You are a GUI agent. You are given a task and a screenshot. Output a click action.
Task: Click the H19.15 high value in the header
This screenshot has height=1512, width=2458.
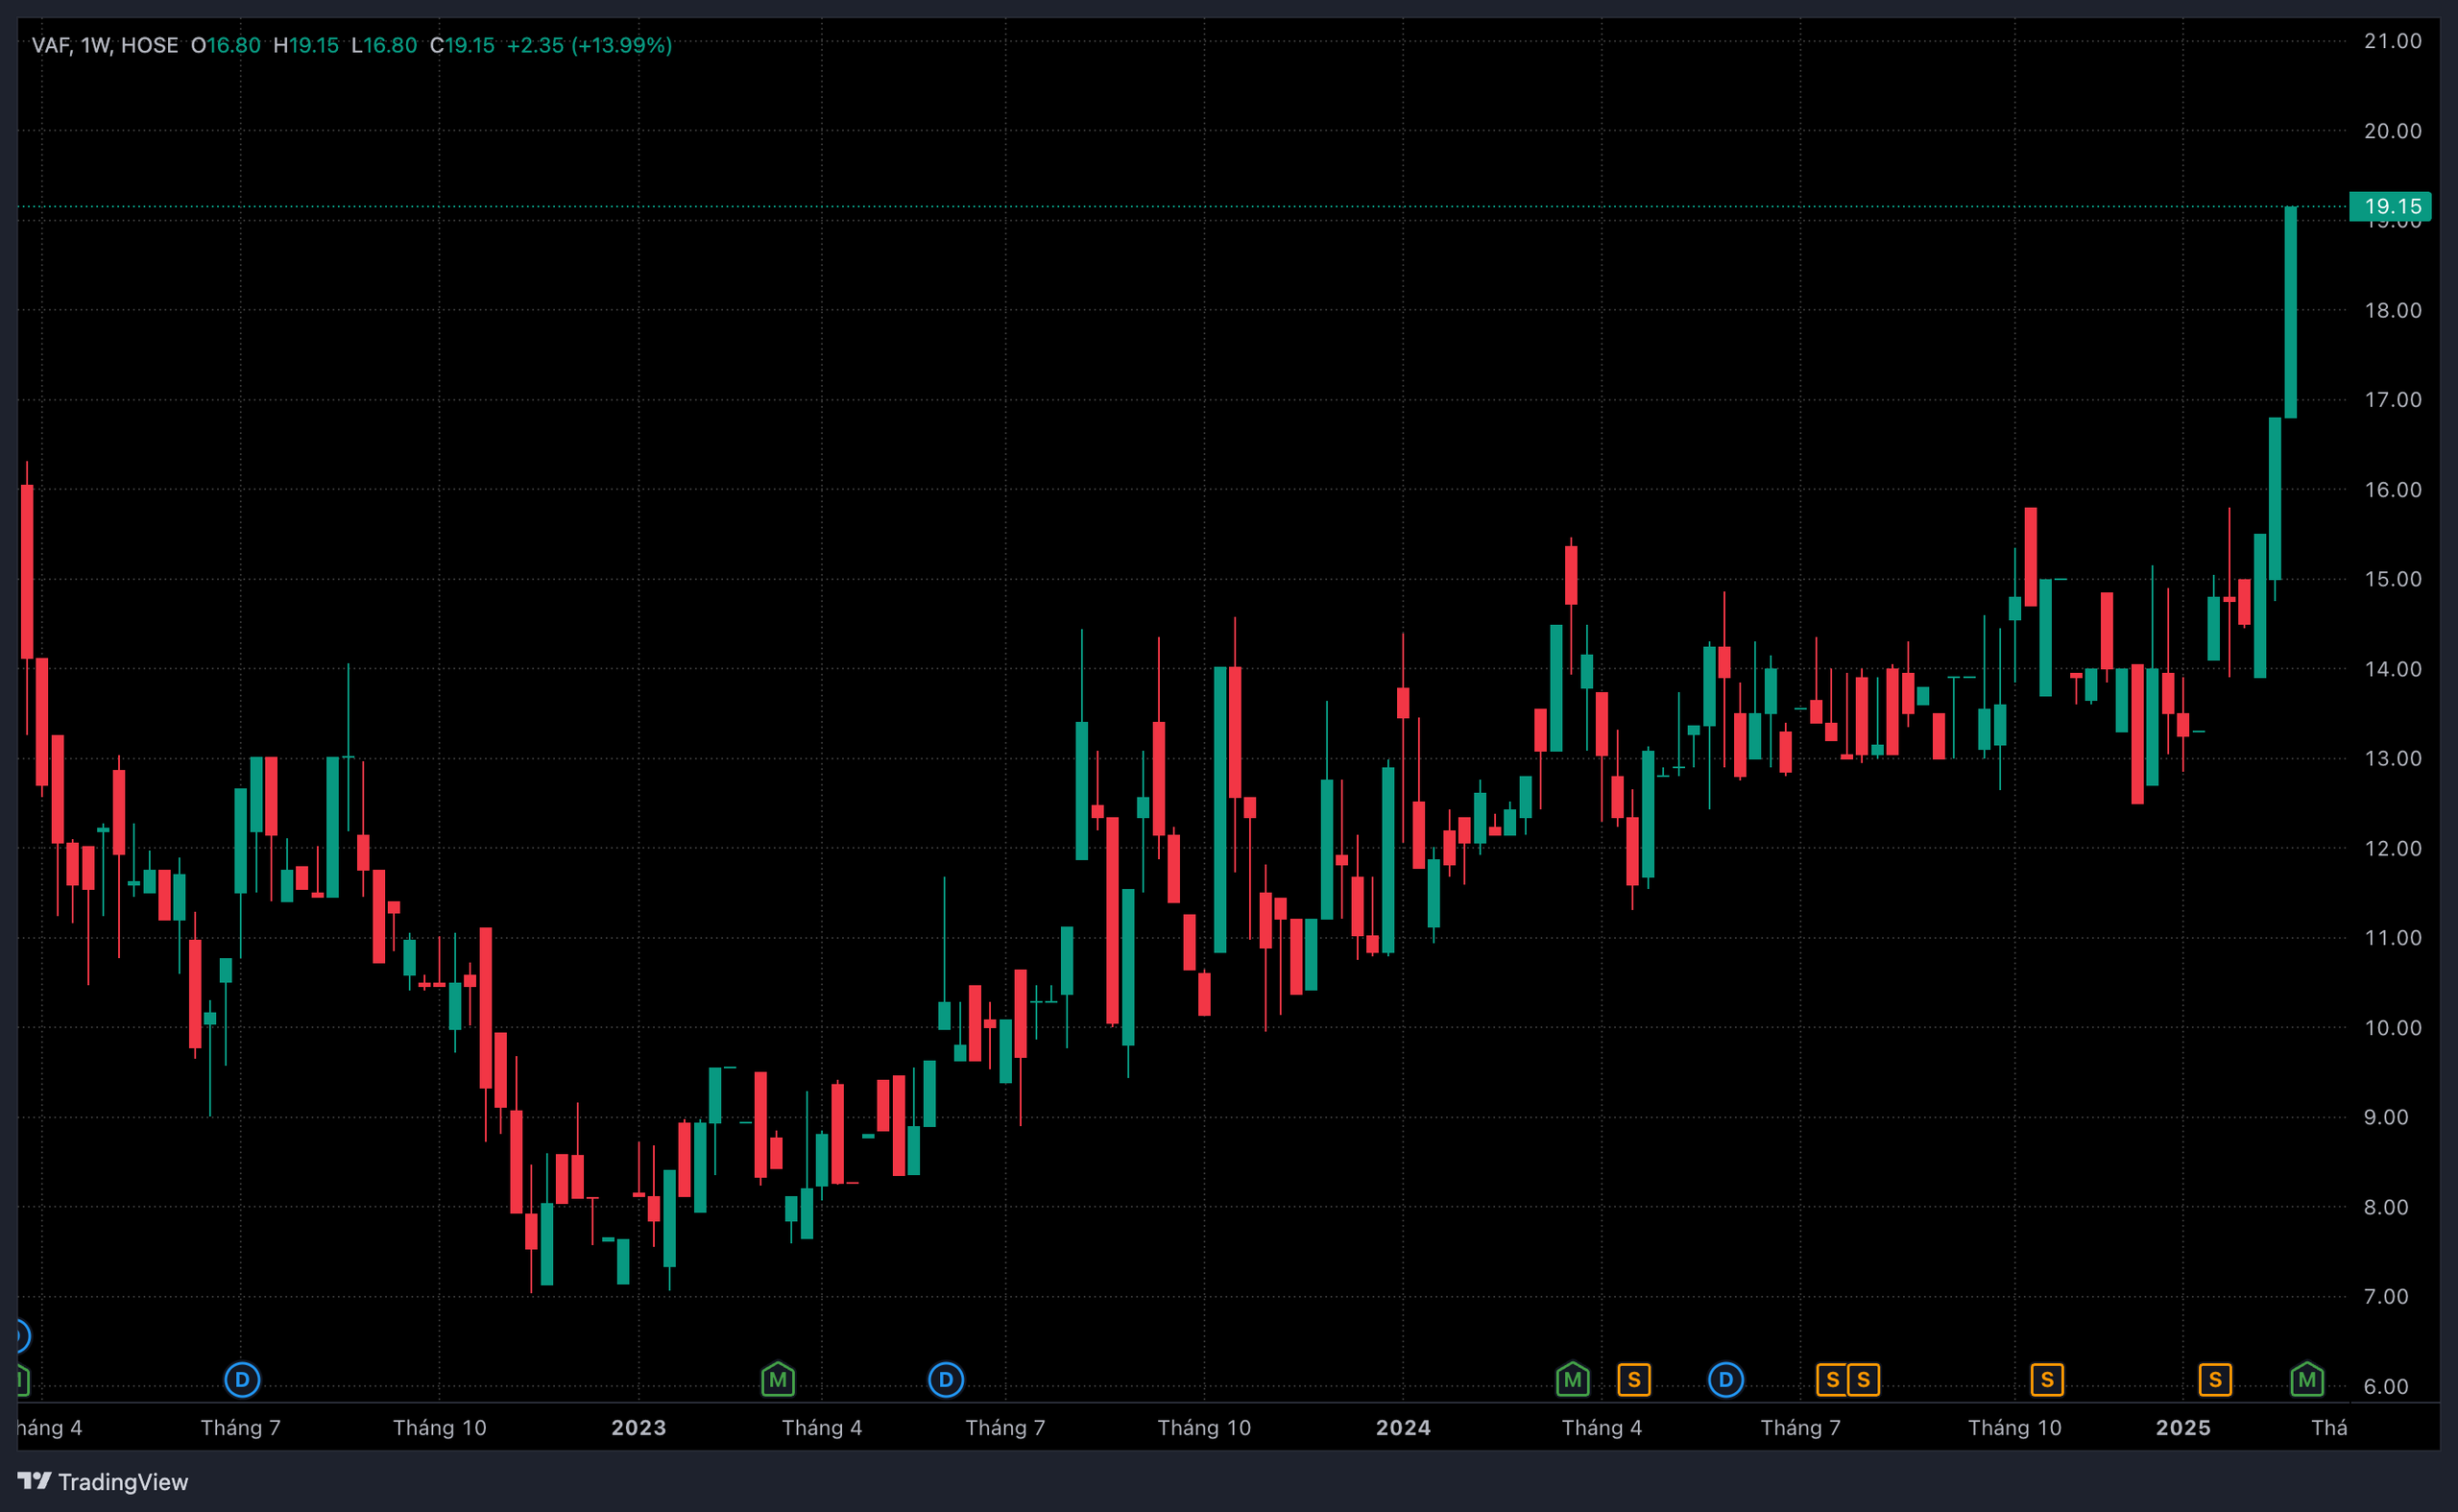(x=306, y=45)
